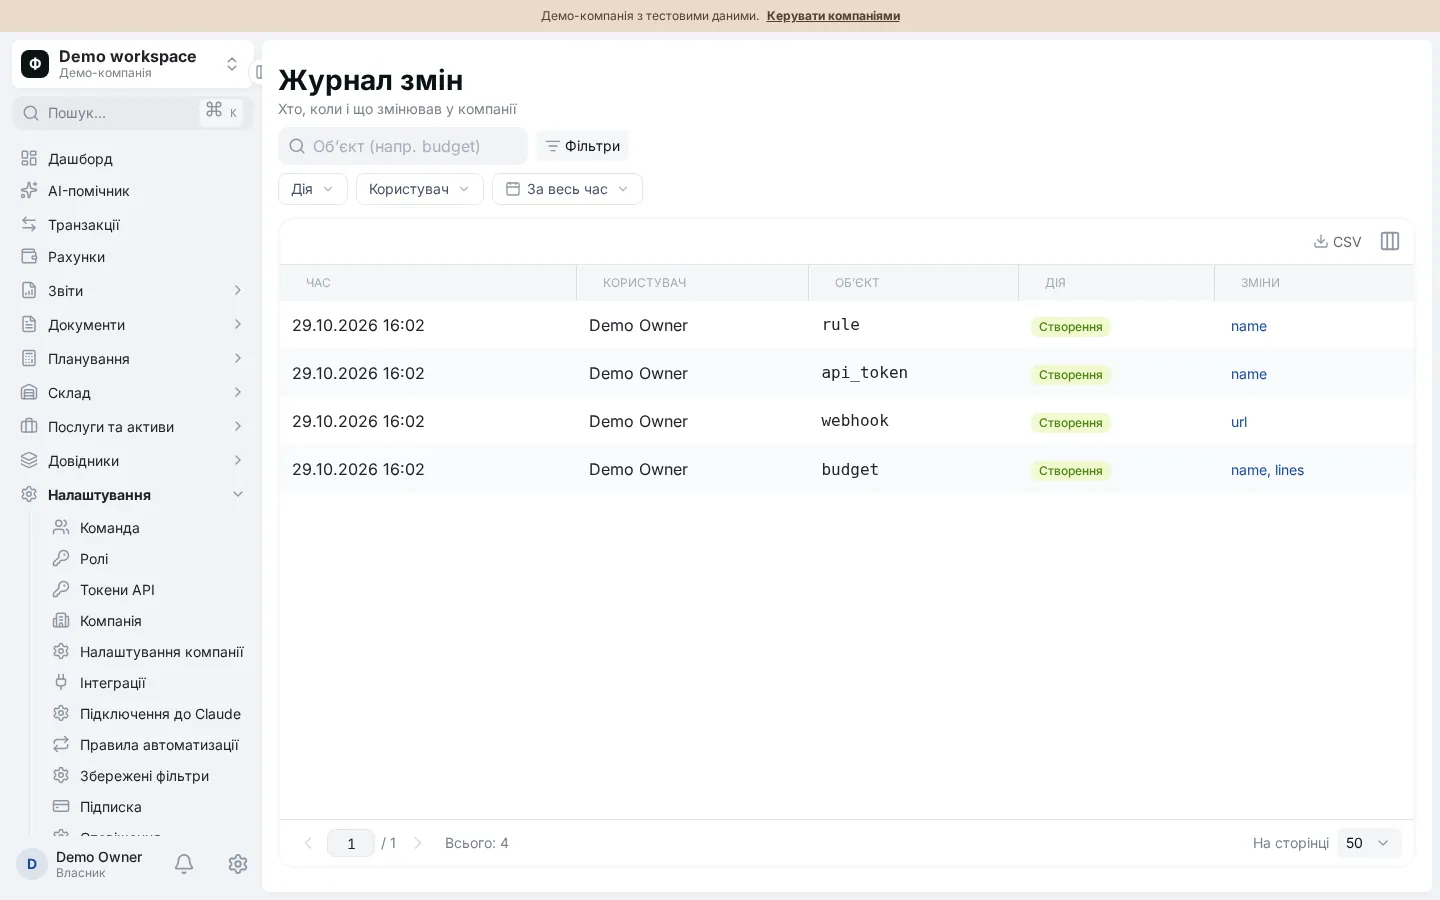This screenshot has height=900, width=1440.
Task: Click the page number field
Action: coord(351,843)
